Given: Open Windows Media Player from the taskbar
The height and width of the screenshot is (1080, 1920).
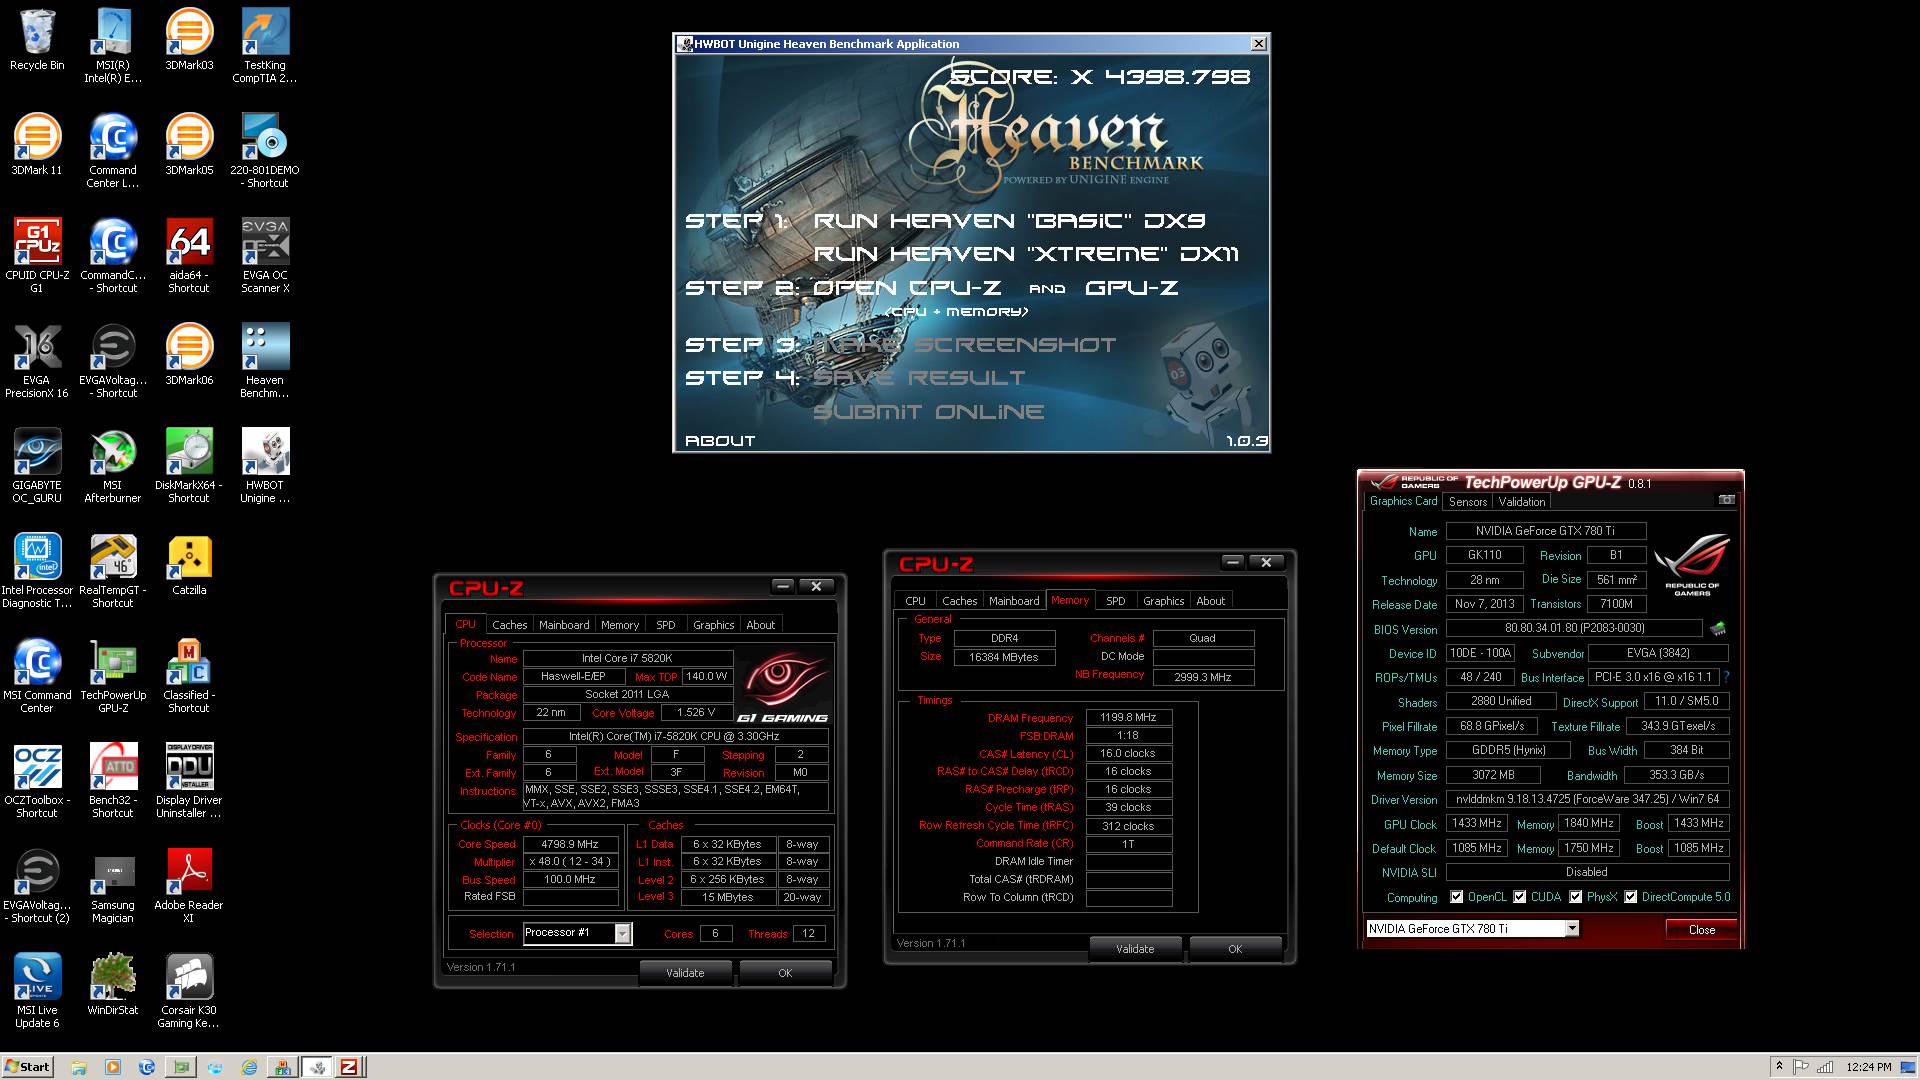Looking at the screenshot, I should [x=112, y=1067].
